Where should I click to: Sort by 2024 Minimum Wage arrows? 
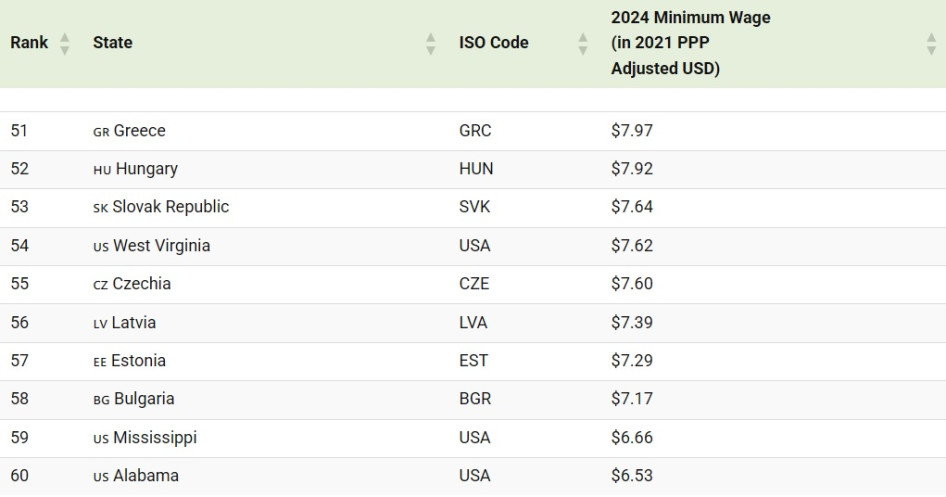point(931,44)
